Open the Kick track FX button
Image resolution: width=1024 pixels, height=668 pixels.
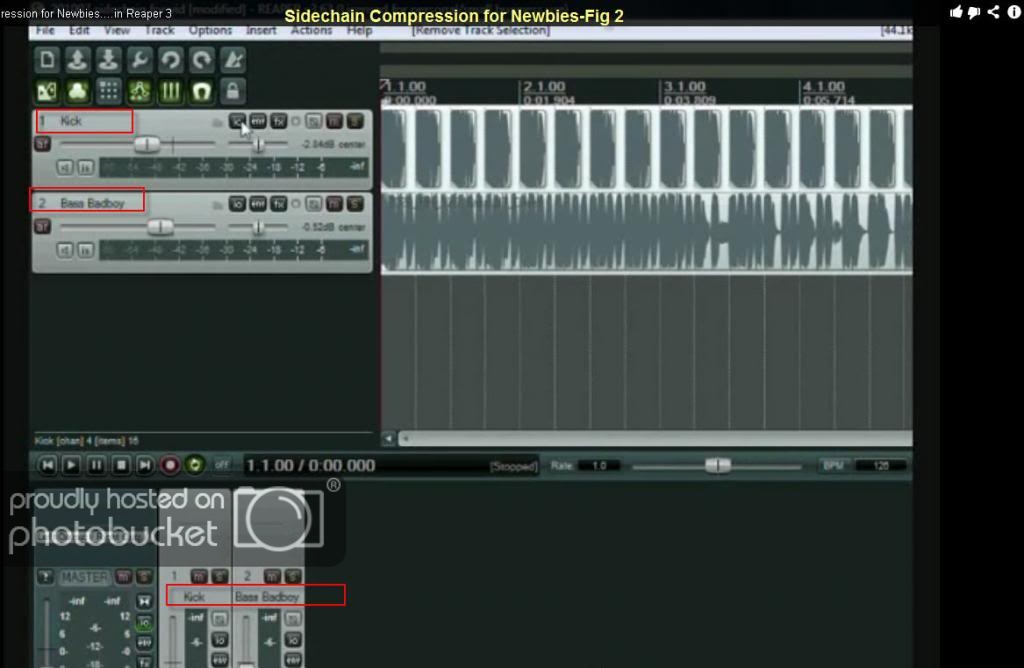pos(279,121)
